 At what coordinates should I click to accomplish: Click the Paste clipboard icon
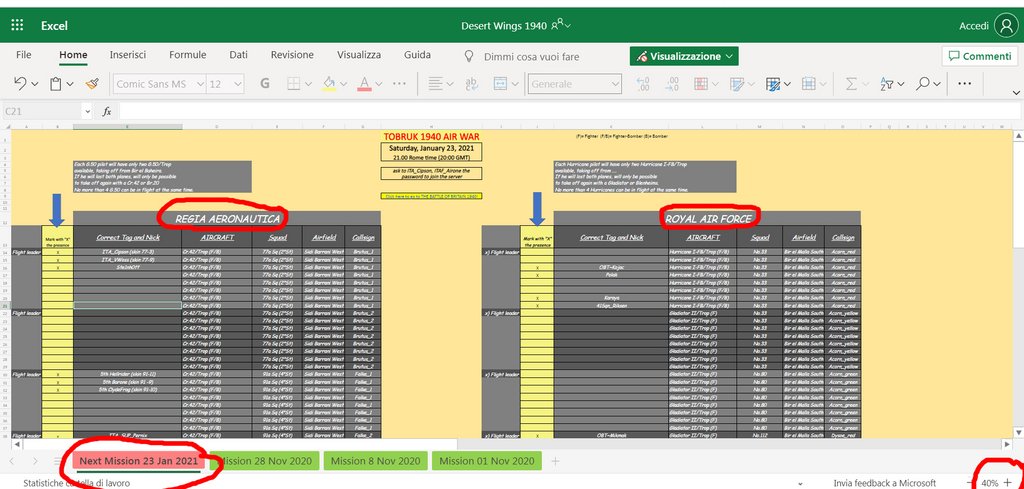[x=56, y=84]
